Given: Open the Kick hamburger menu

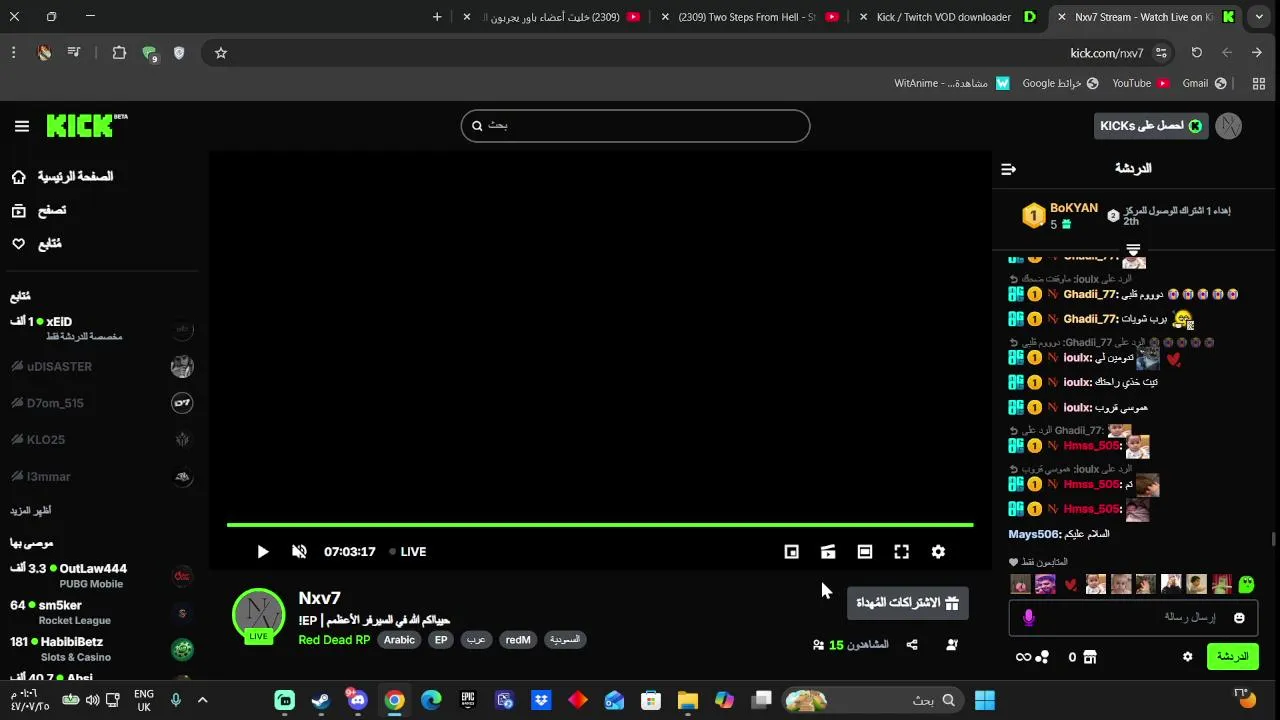Looking at the screenshot, I should coord(22,126).
